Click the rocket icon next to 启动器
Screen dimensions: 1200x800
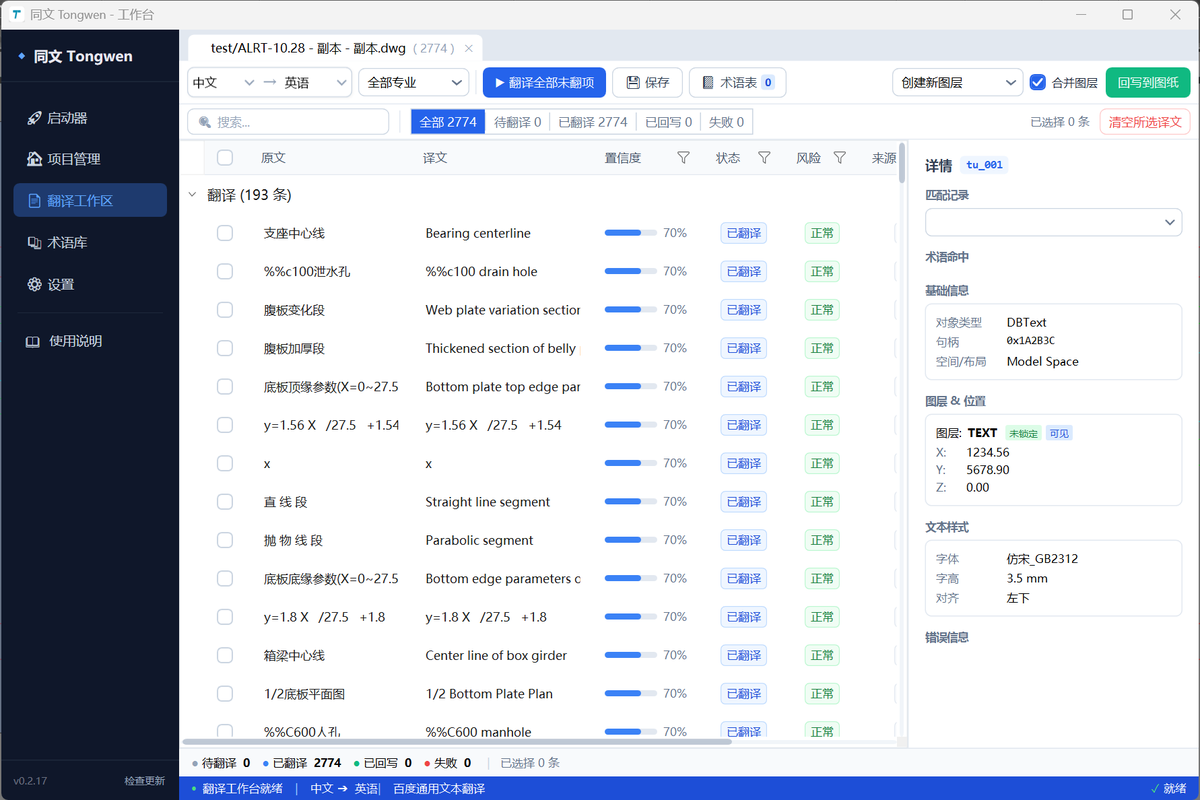tap(34, 118)
